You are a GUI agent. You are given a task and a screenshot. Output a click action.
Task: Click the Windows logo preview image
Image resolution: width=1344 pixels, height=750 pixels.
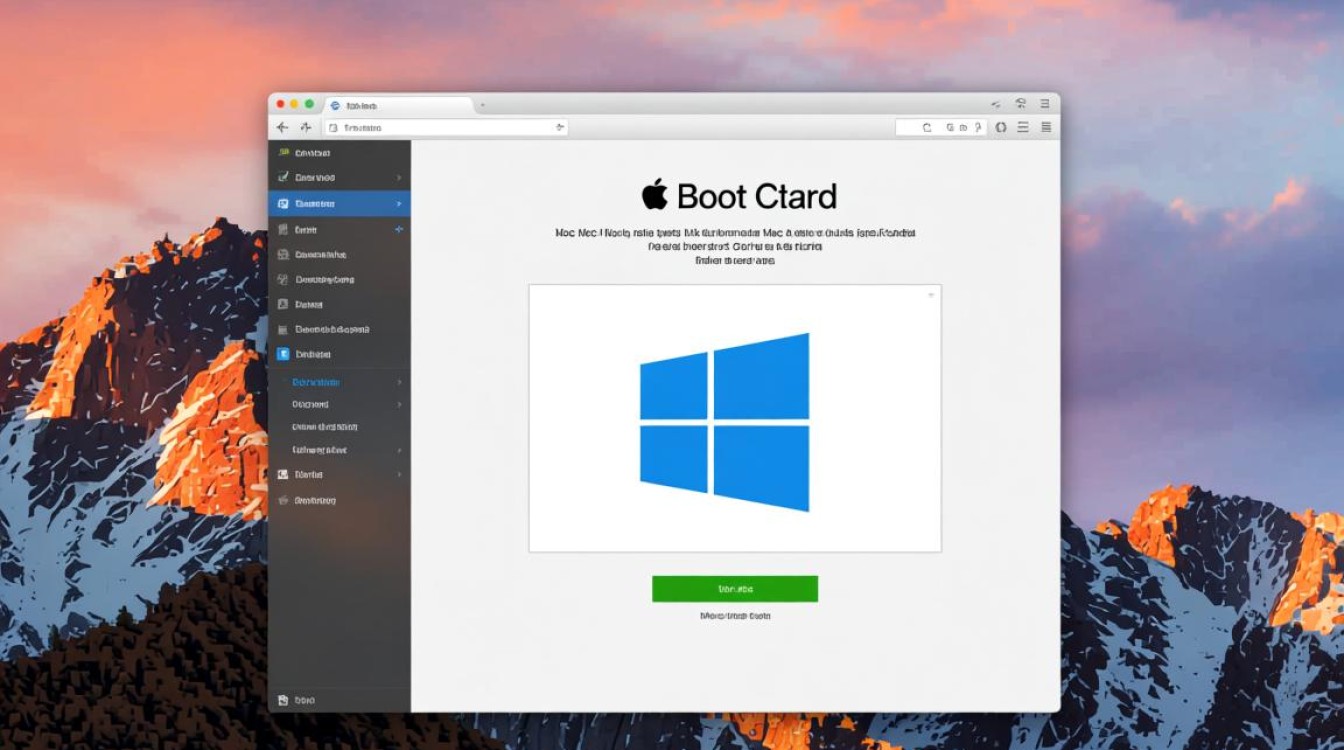[x=734, y=418]
